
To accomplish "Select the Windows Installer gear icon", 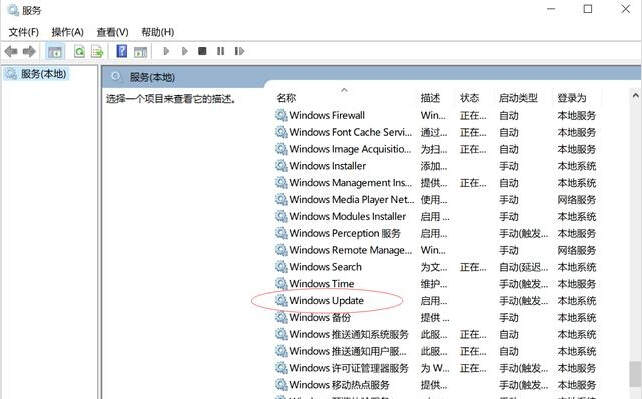I will coord(281,165).
